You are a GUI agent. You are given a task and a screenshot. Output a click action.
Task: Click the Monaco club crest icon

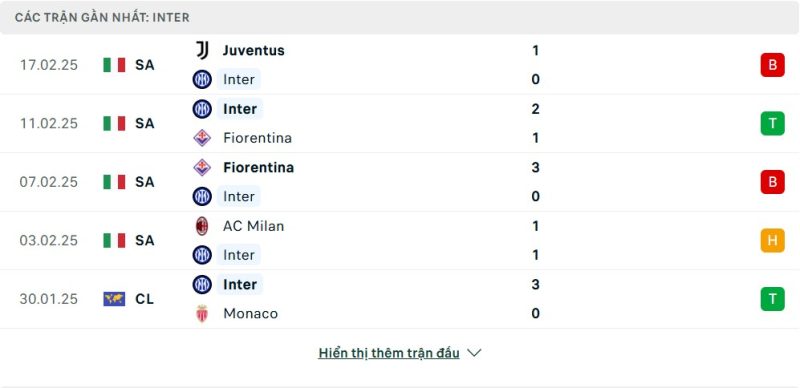click(x=202, y=313)
